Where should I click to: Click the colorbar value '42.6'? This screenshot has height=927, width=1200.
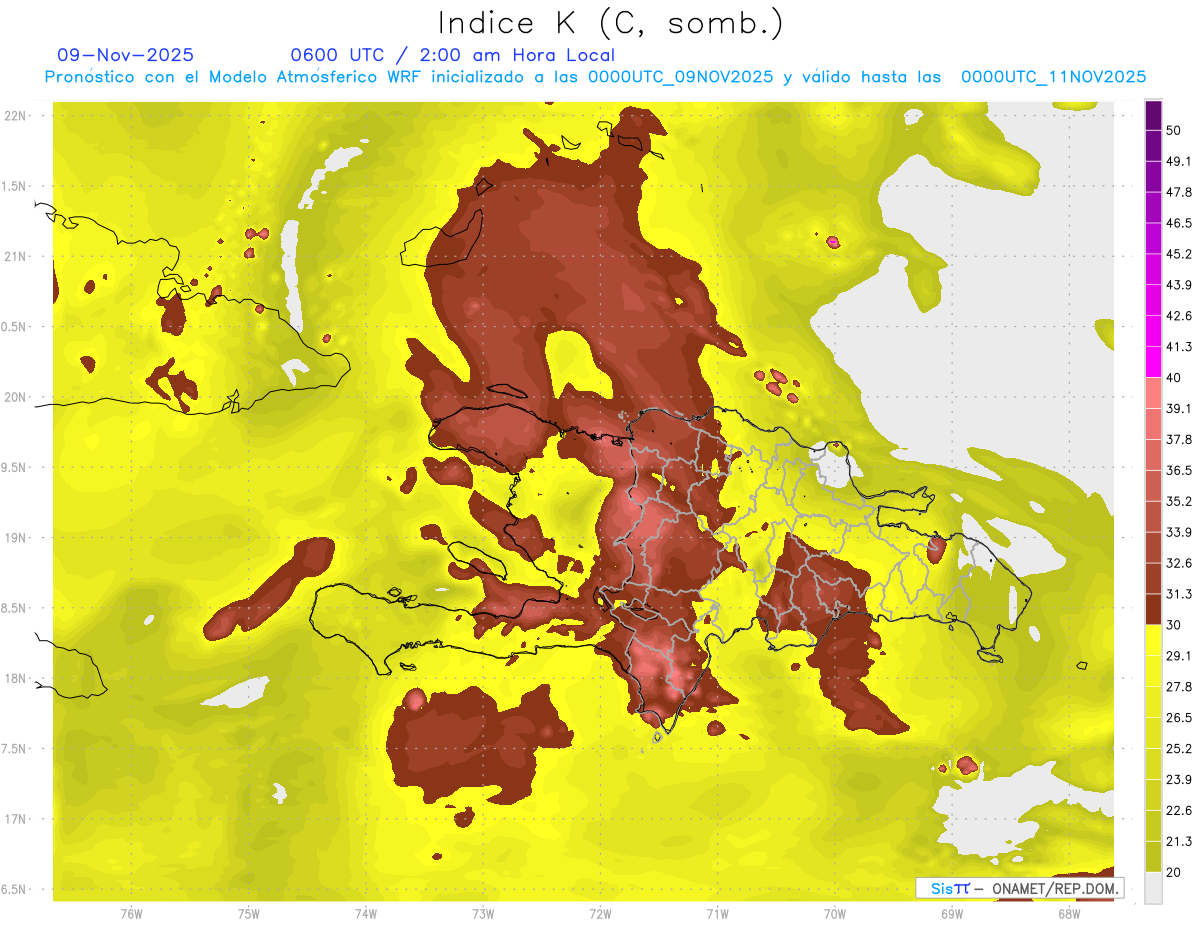pos(1178,317)
